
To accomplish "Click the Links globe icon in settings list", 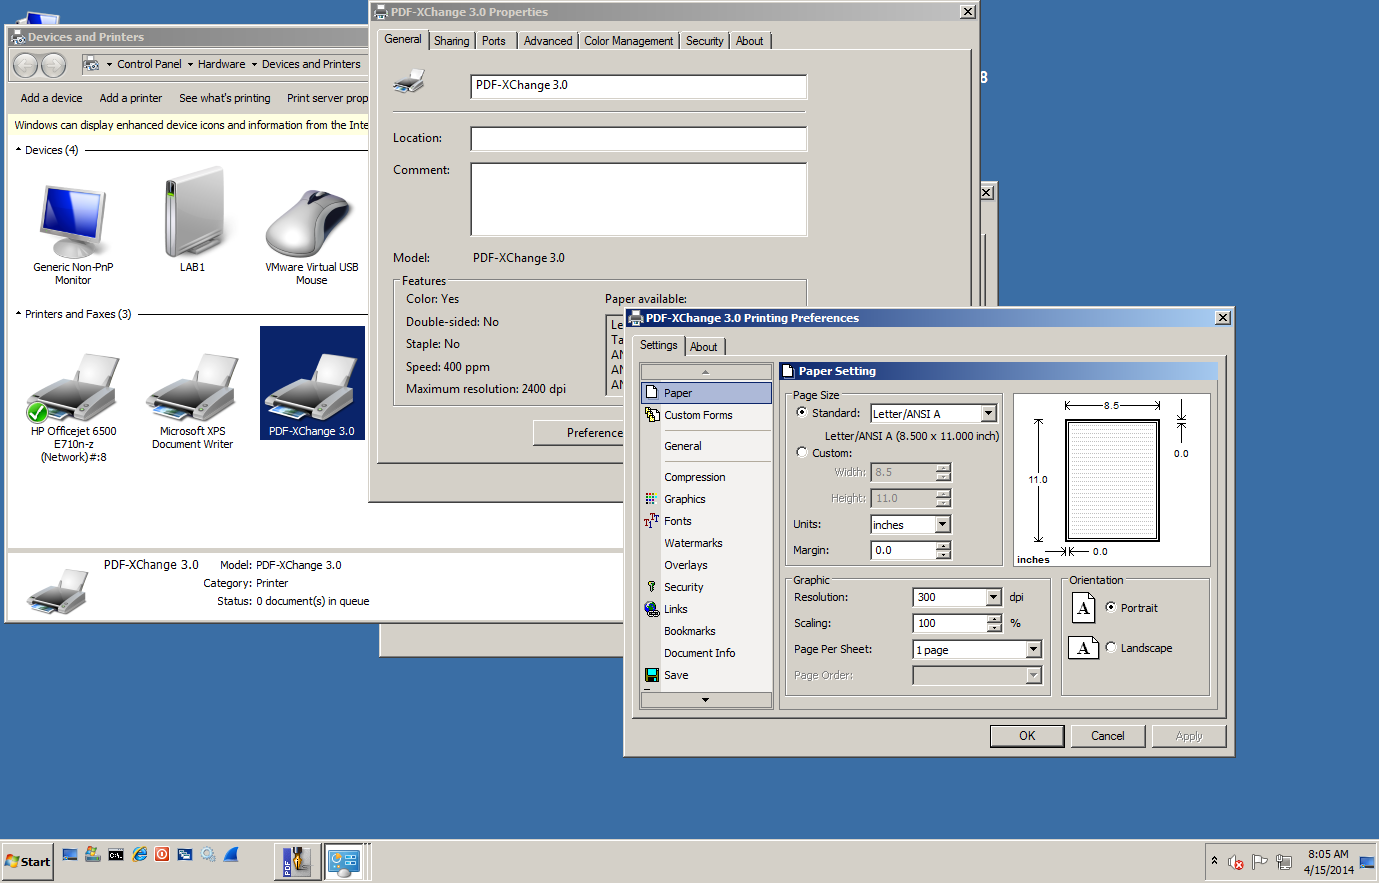I will click(x=651, y=608).
